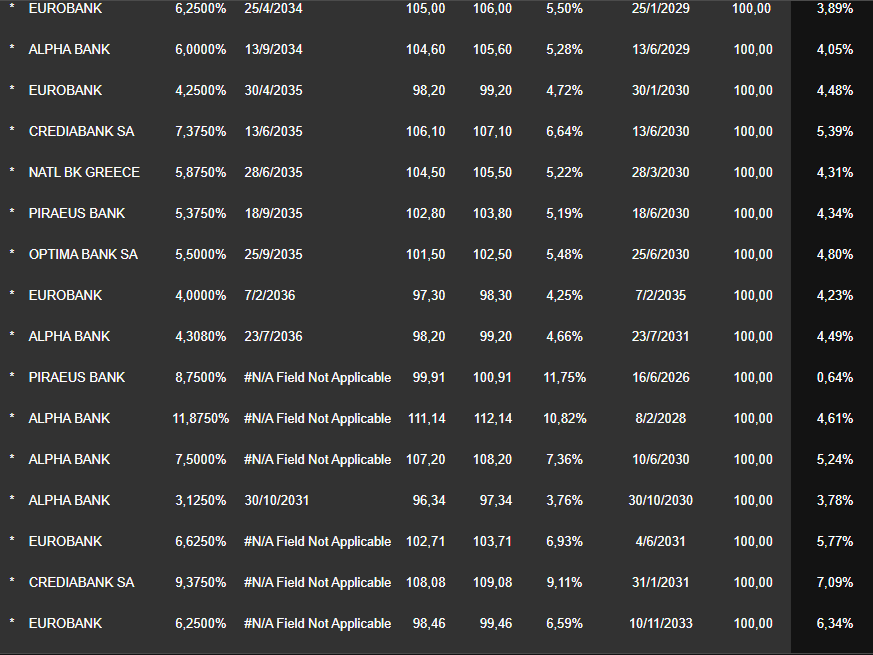Select yield value 11,75%
Image resolution: width=873 pixels, height=655 pixels.
click(565, 378)
